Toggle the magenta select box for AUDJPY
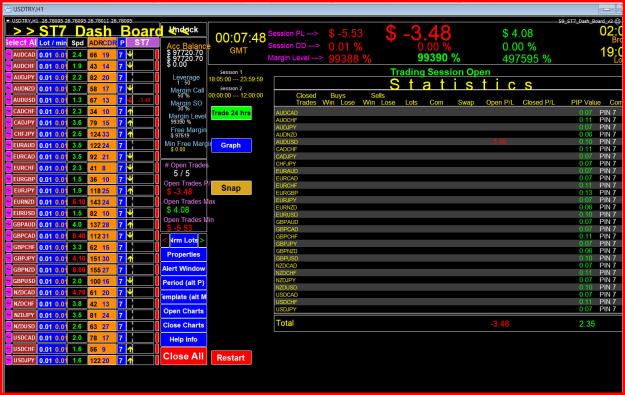Screen dimensions: 625x395 (9, 77)
